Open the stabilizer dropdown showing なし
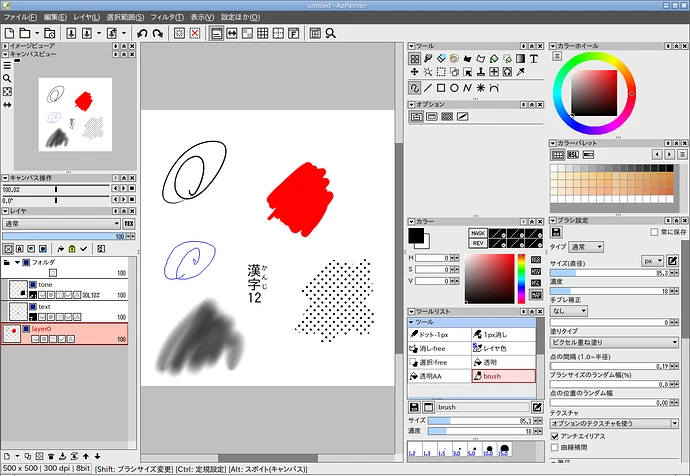This screenshot has height=476, width=690. tap(569, 311)
